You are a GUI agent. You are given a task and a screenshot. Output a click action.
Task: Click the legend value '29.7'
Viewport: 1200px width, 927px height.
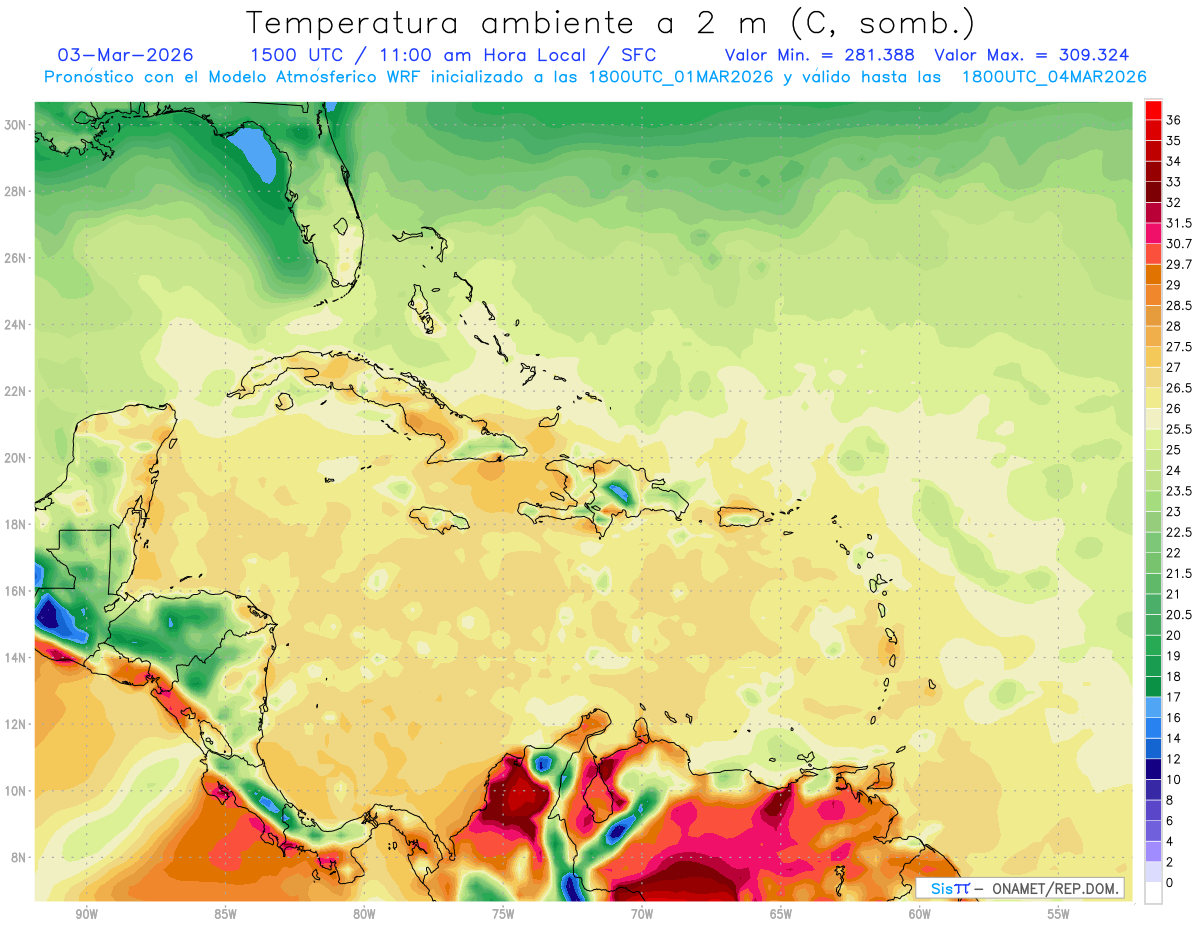(1179, 264)
